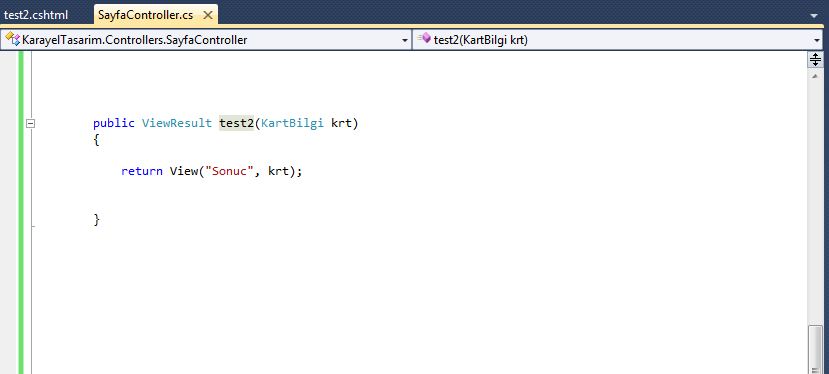The image size is (829, 374).
Task: Click the method icon beside test2(KartBilgi krt)
Action: [x=424, y=38]
